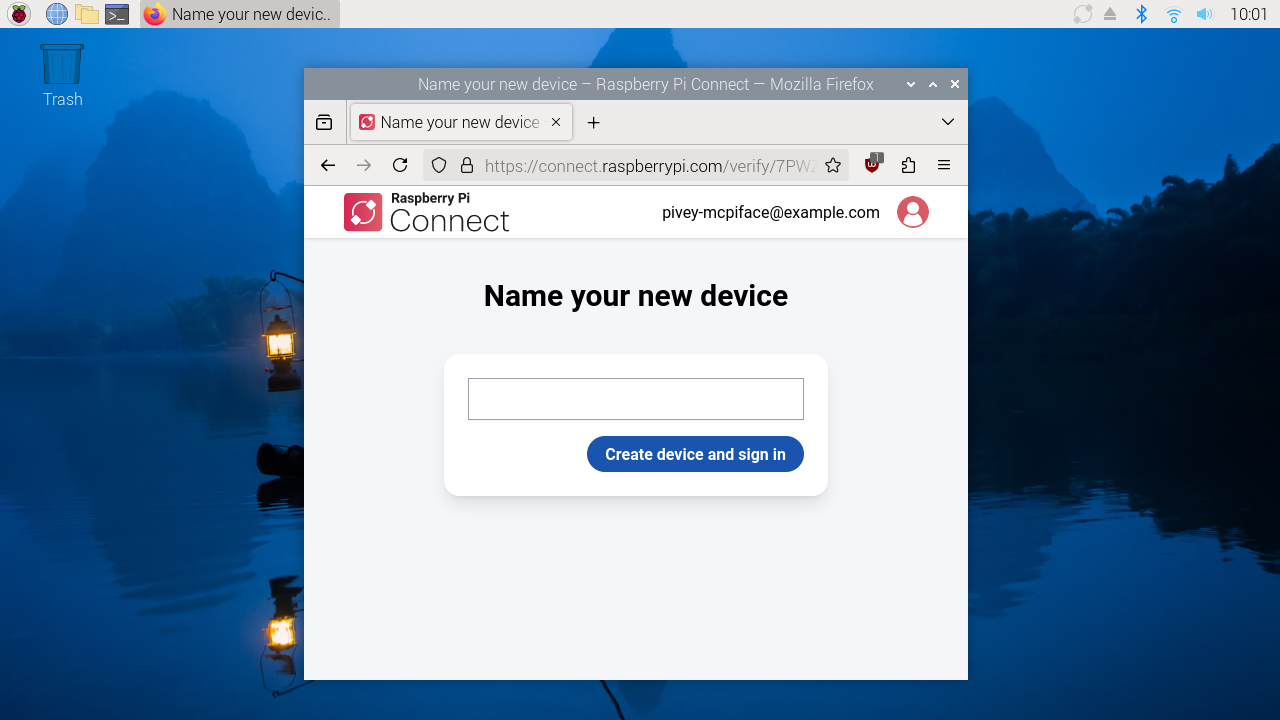Open the Wi-Fi network tray menu

tap(1173, 14)
